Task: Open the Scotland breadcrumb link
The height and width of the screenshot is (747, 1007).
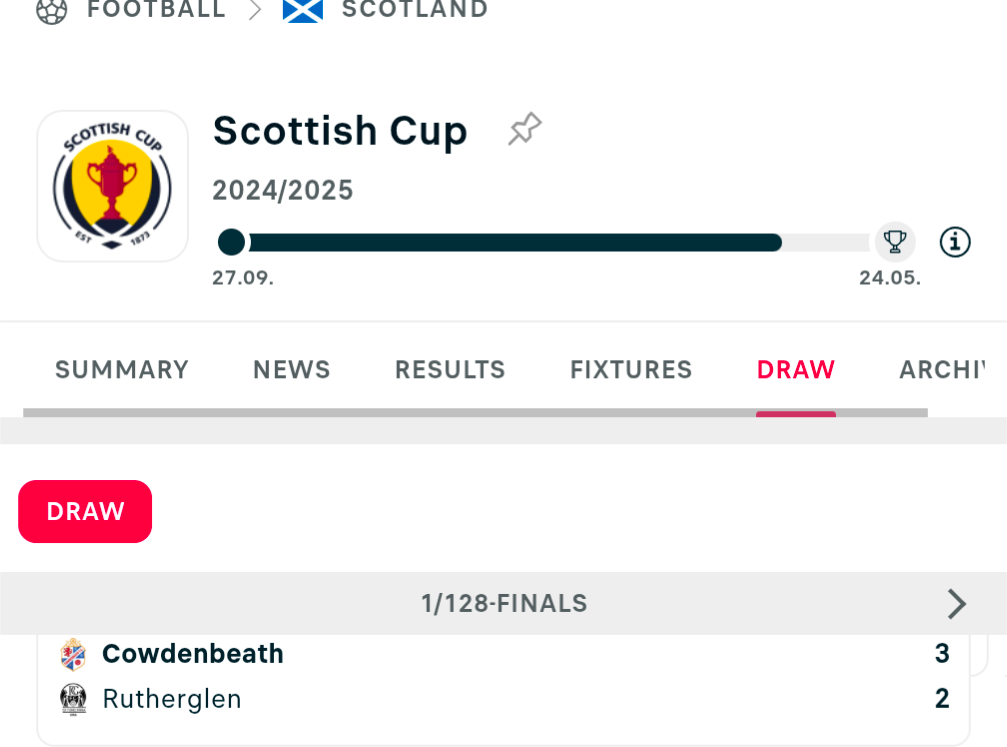Action: (415, 10)
